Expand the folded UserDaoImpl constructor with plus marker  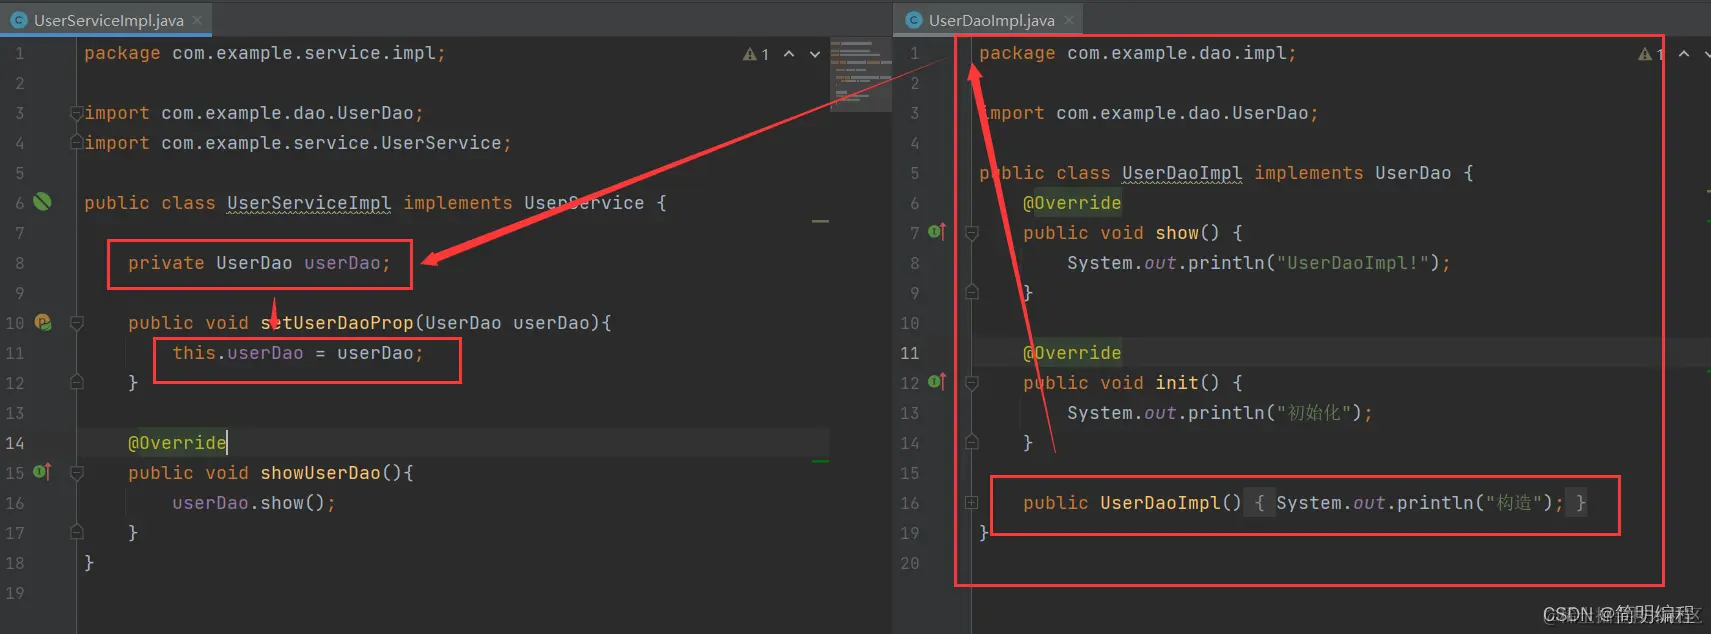[971, 502]
